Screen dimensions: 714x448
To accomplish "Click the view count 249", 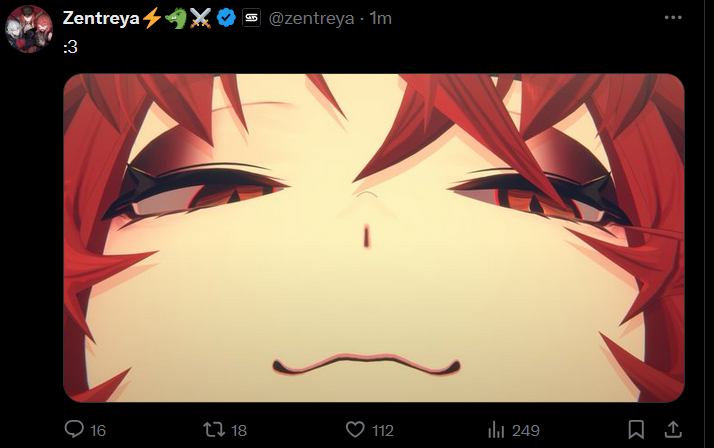I will coord(525,430).
